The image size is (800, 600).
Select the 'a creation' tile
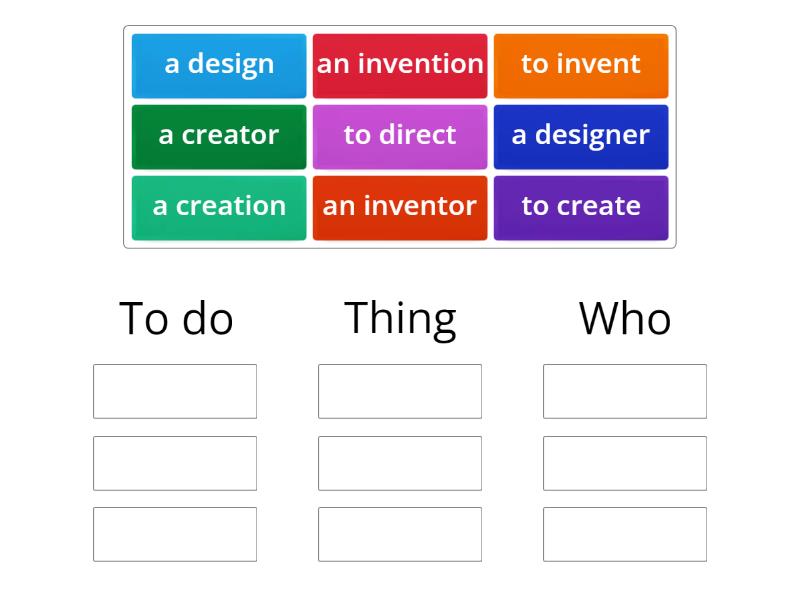(219, 207)
